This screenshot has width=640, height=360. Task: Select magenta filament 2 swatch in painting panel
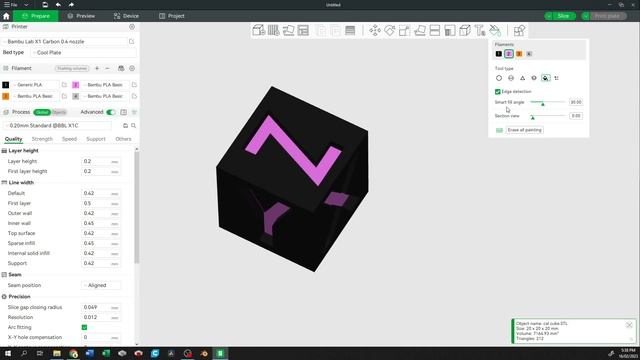[509, 54]
